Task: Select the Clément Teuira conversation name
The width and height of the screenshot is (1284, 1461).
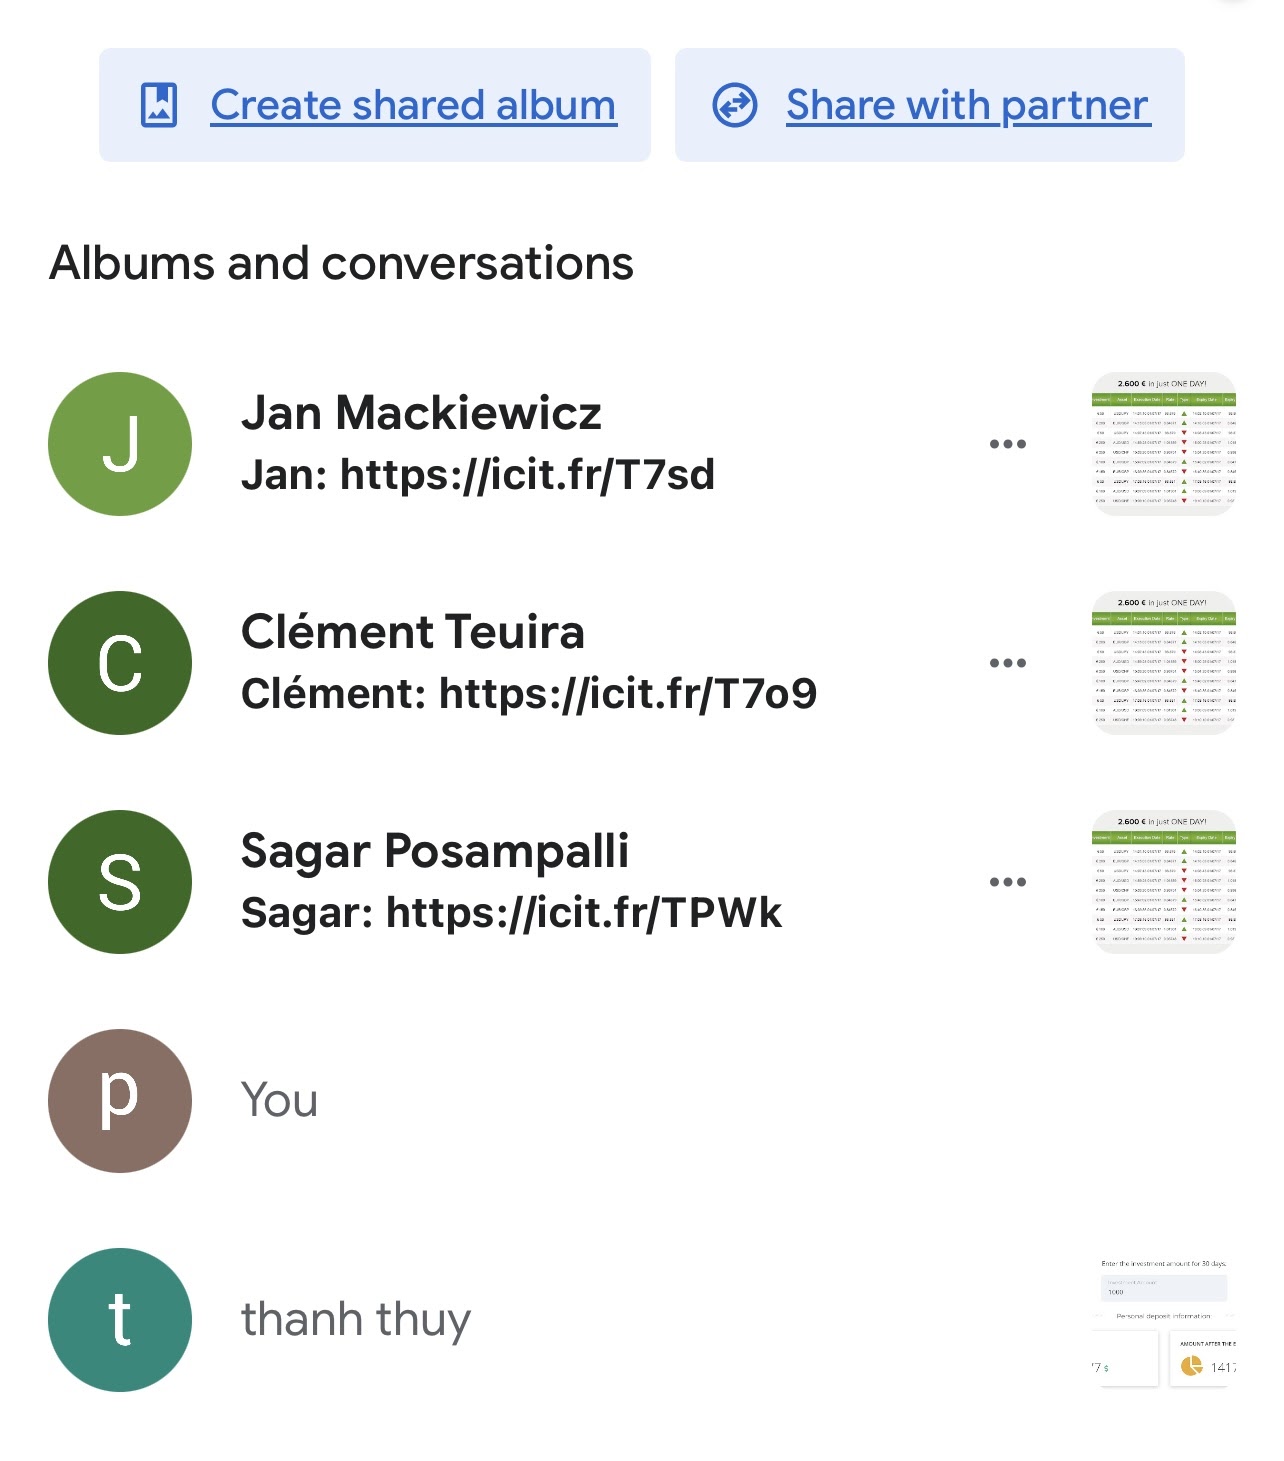Action: 412,632
